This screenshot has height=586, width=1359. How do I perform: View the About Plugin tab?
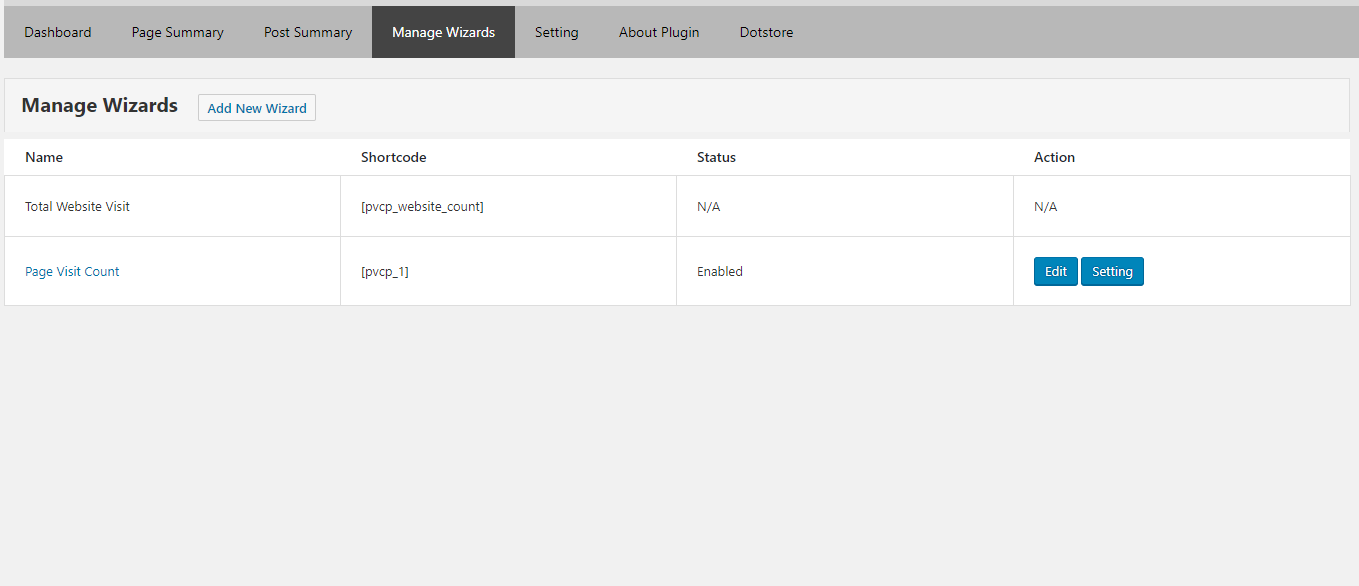(x=659, y=32)
